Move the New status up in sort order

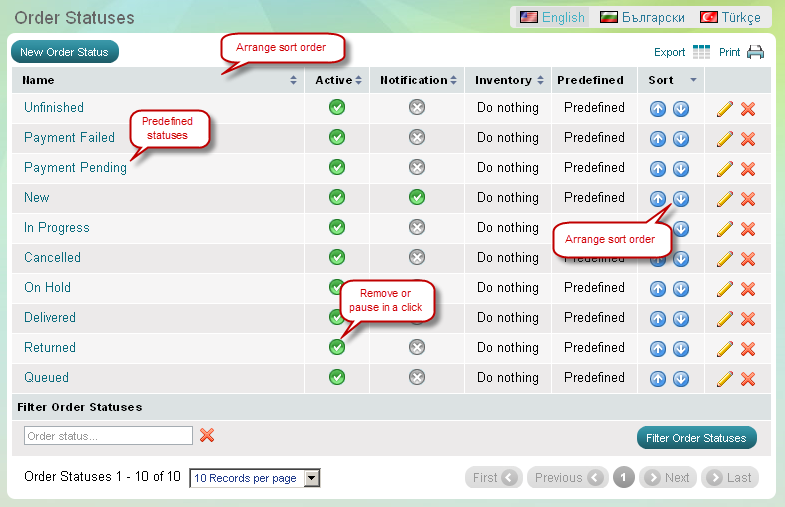(658, 198)
